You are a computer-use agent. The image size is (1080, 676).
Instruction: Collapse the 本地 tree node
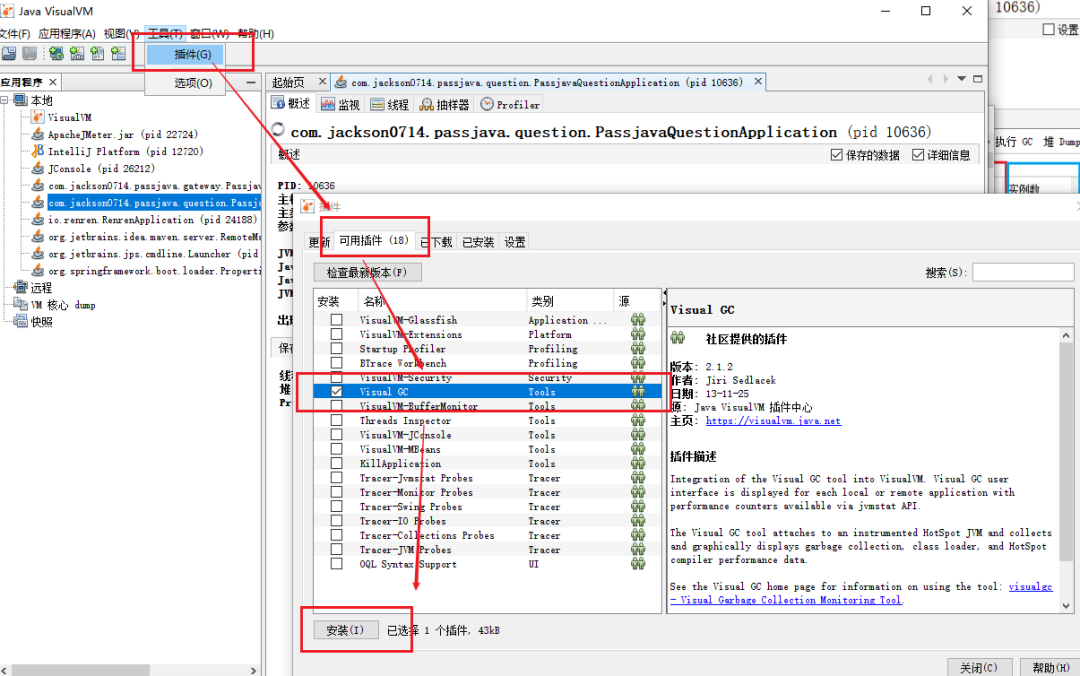click(x=5, y=100)
